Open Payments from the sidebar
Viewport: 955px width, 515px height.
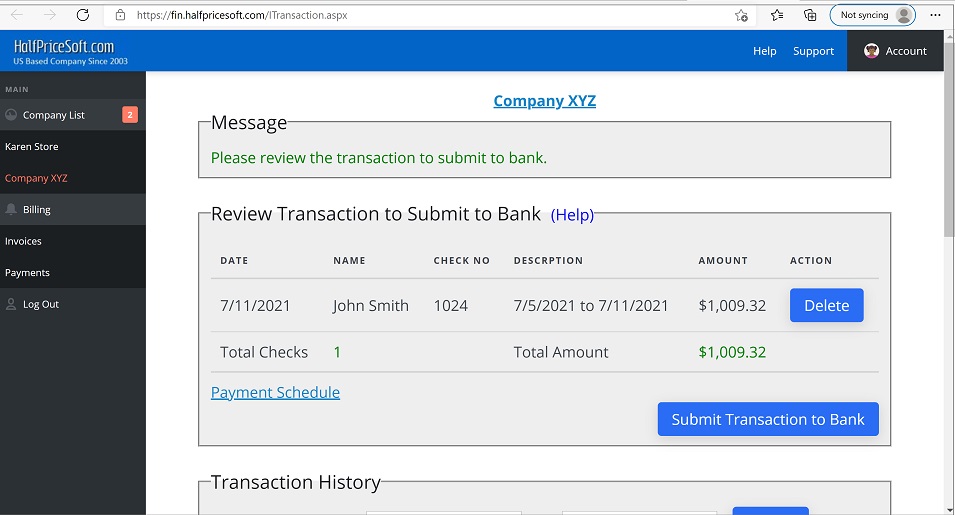[x=27, y=273]
